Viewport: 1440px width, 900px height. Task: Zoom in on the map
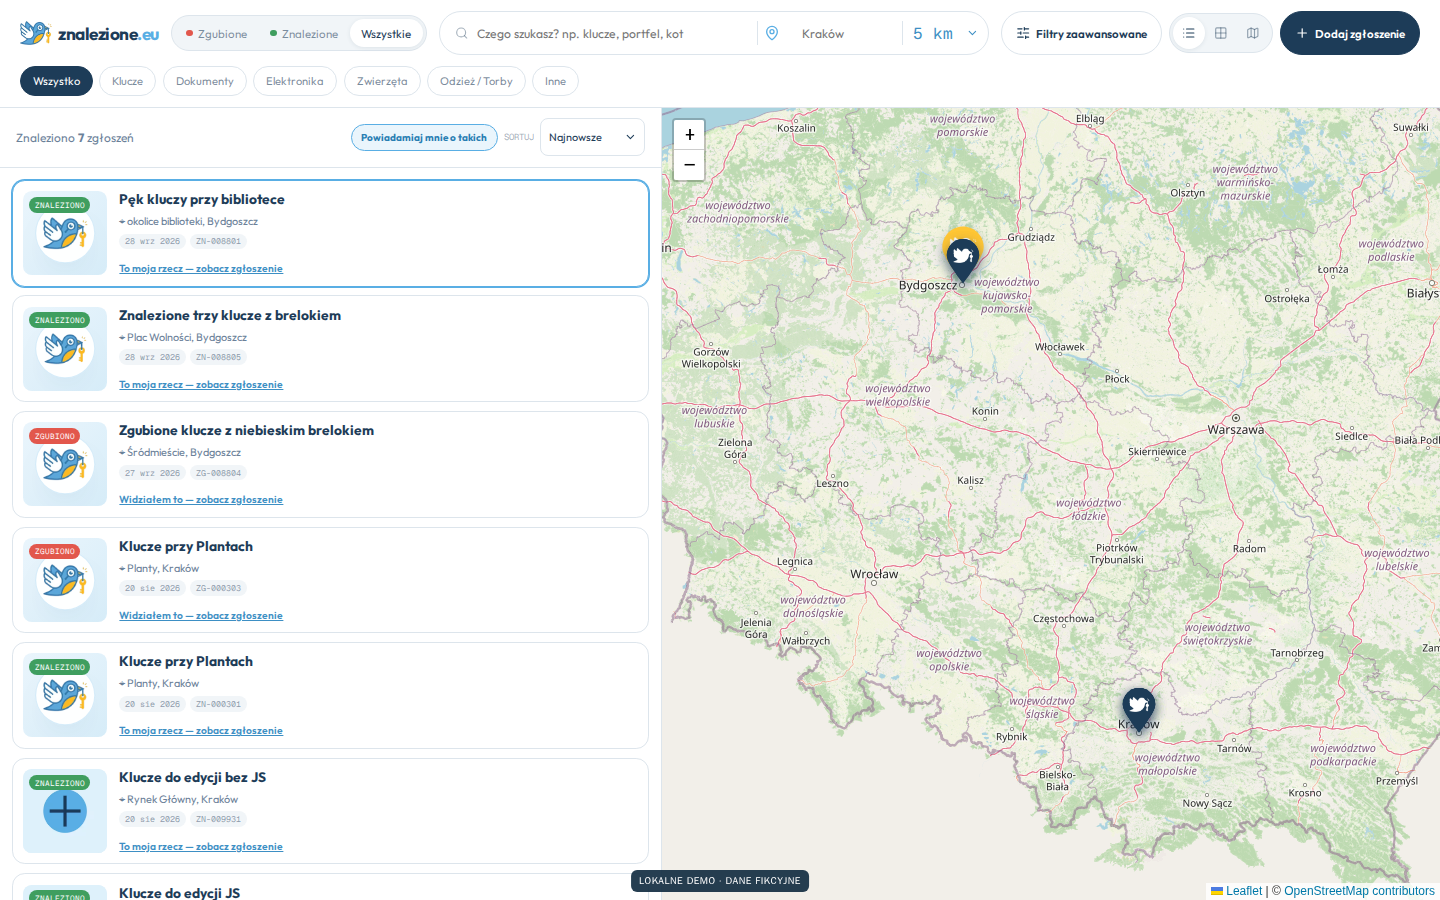(689, 135)
